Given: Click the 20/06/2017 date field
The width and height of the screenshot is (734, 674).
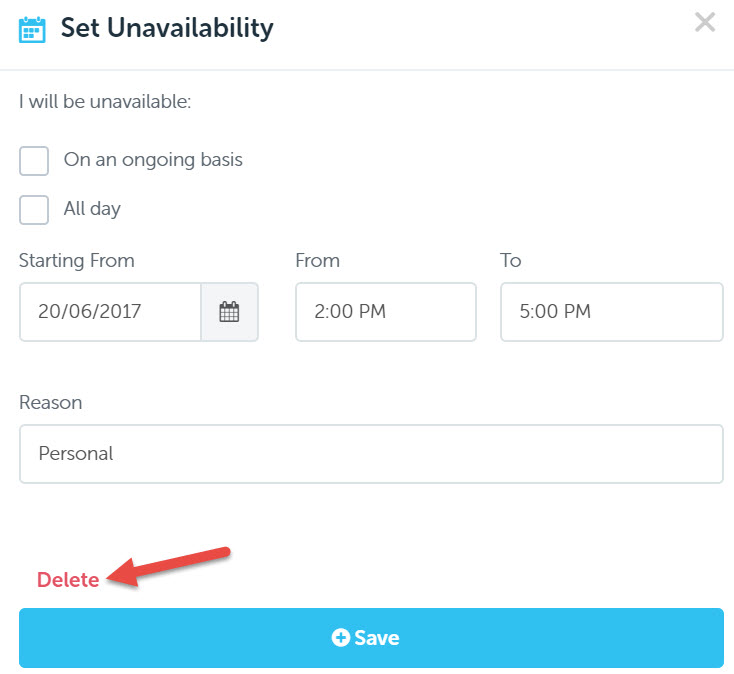Looking at the screenshot, I should (x=110, y=312).
